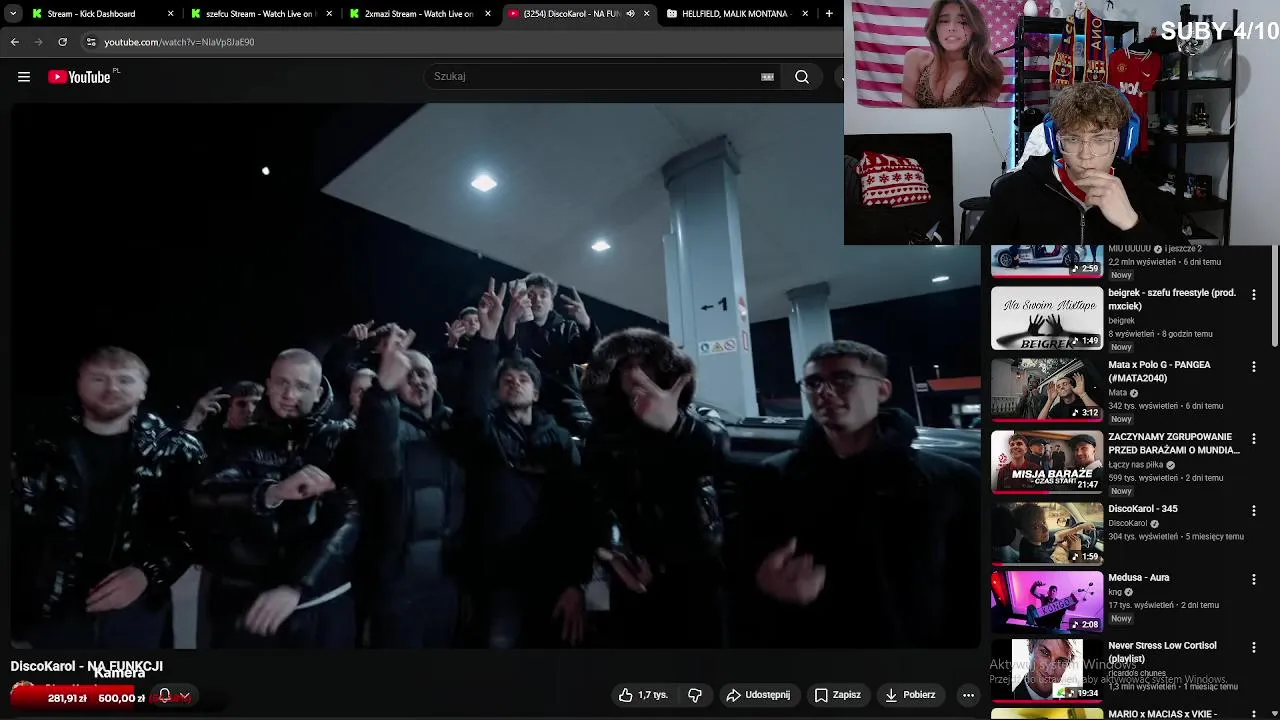Click the kng channel name under Medusa

(1115, 592)
